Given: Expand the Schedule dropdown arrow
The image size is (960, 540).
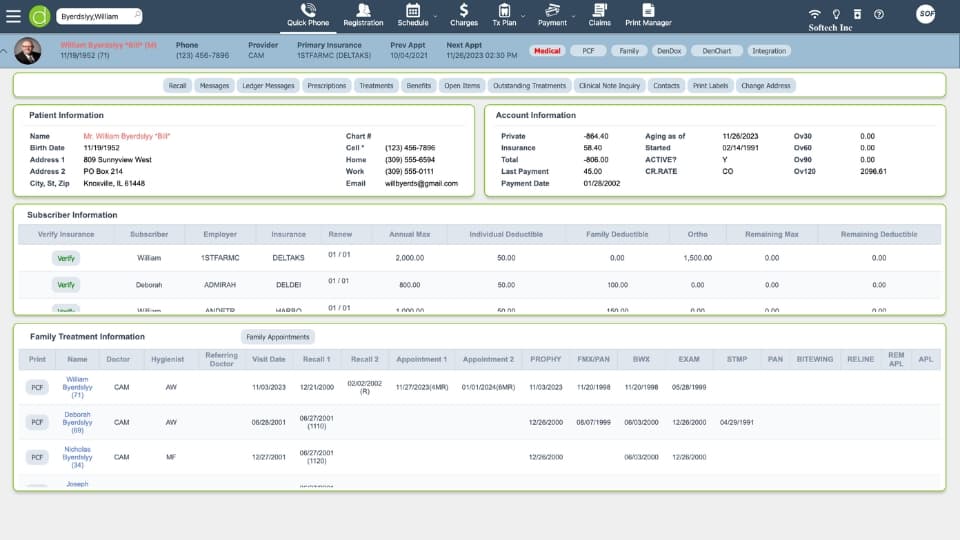Looking at the screenshot, I should pos(434,17).
